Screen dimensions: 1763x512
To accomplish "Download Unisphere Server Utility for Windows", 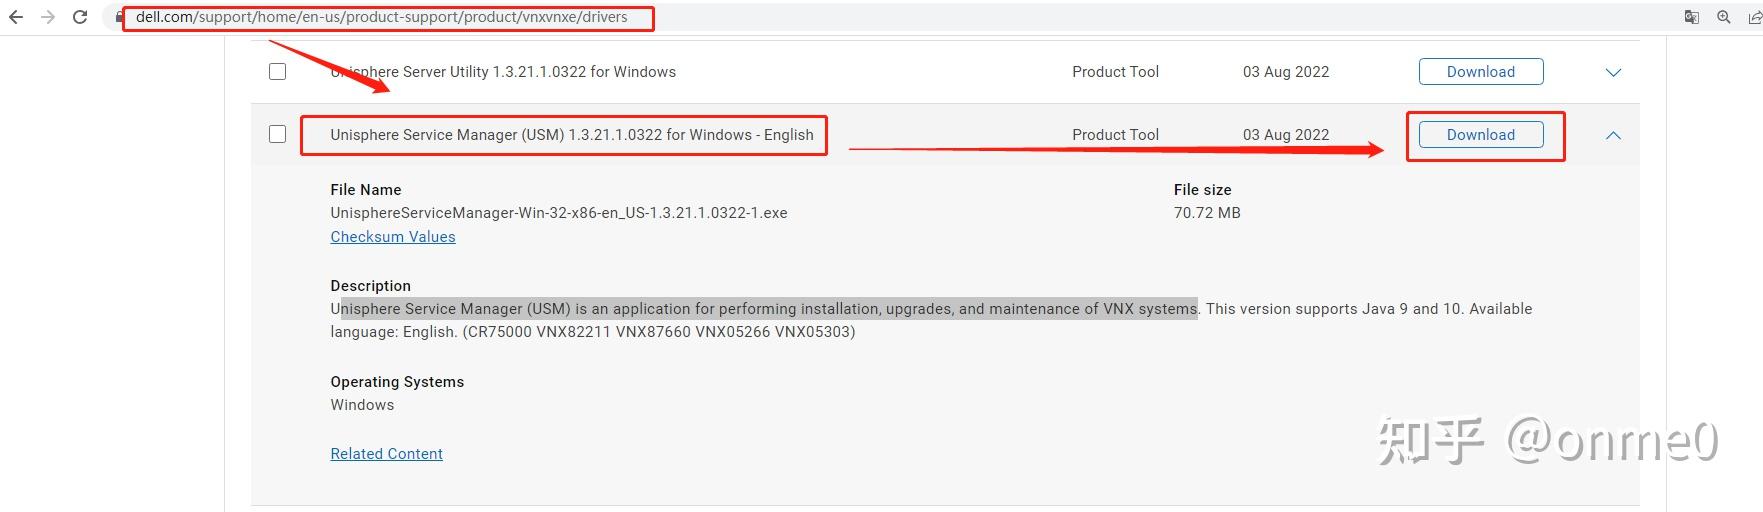I will tap(1481, 72).
